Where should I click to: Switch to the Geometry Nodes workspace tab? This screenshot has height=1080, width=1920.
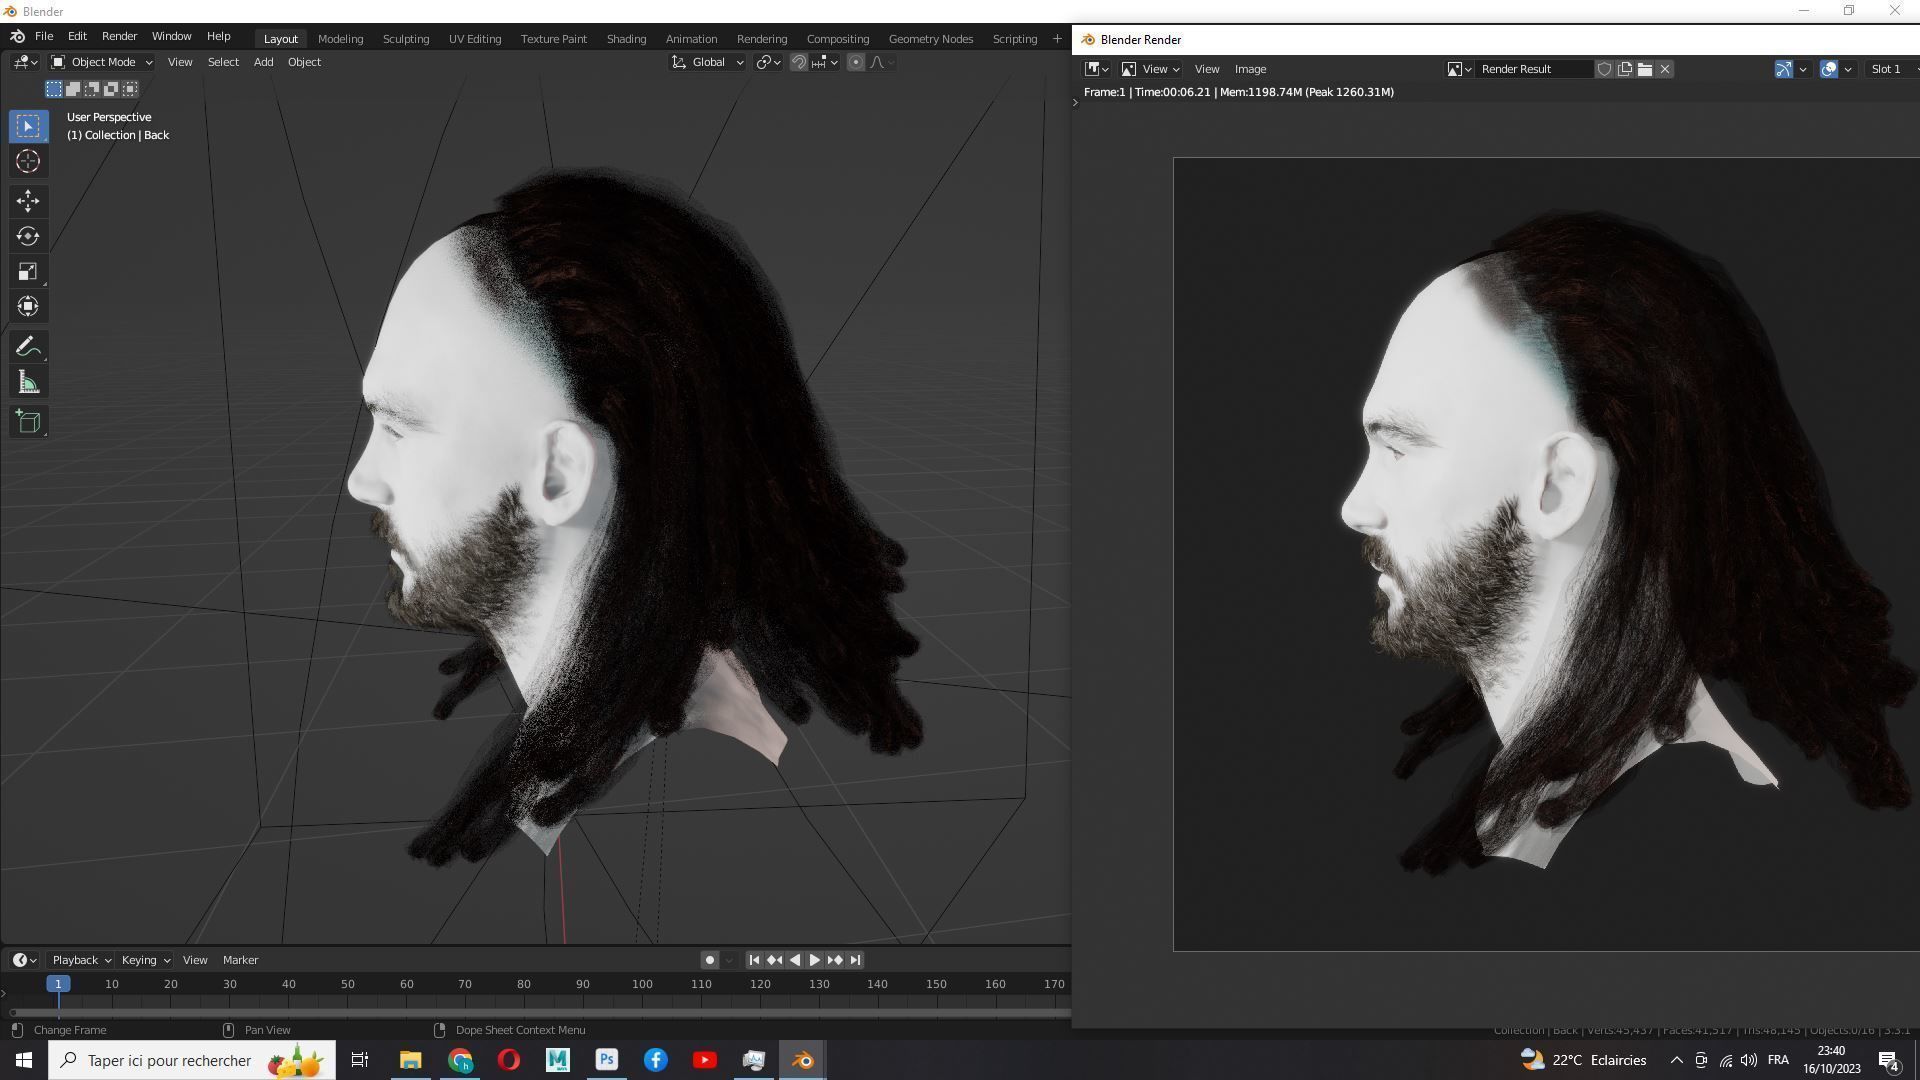click(930, 38)
